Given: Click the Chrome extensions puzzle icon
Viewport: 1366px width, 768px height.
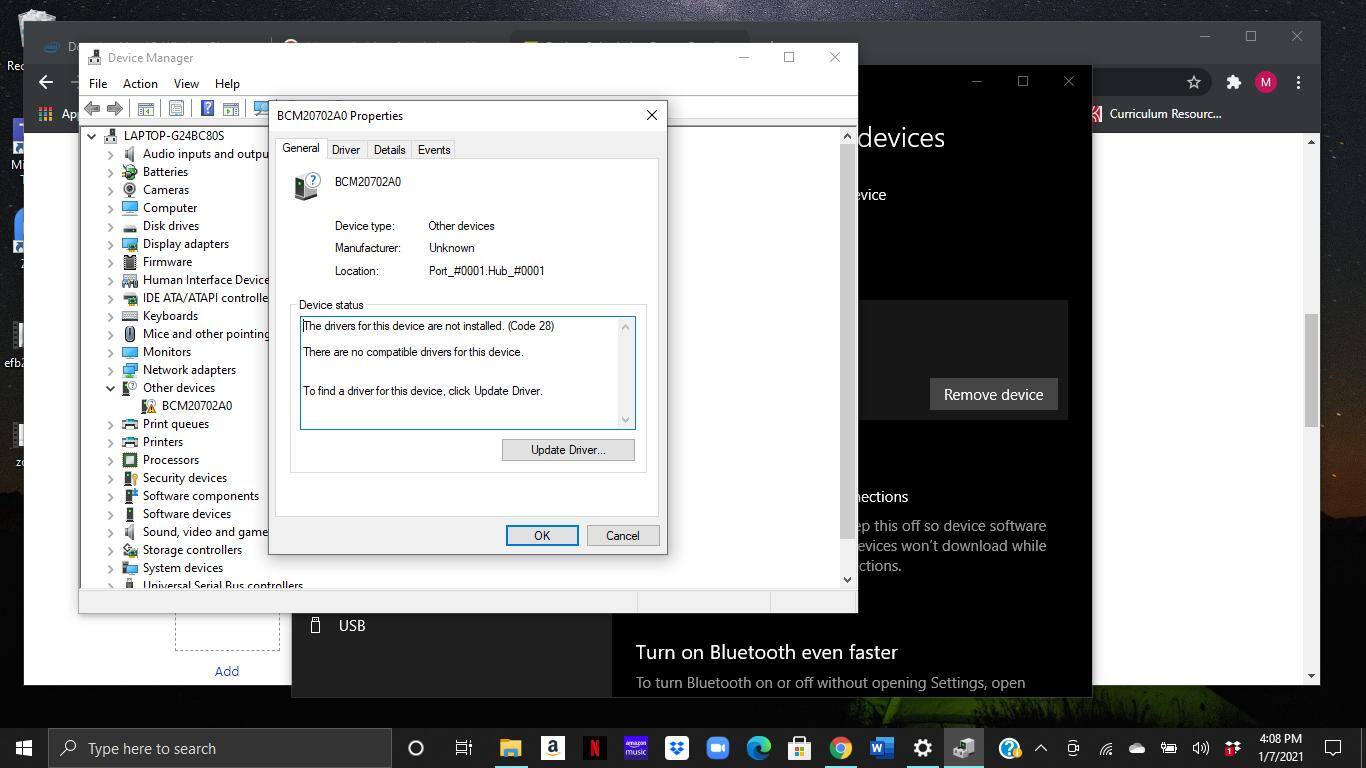Looking at the screenshot, I should tap(1233, 83).
